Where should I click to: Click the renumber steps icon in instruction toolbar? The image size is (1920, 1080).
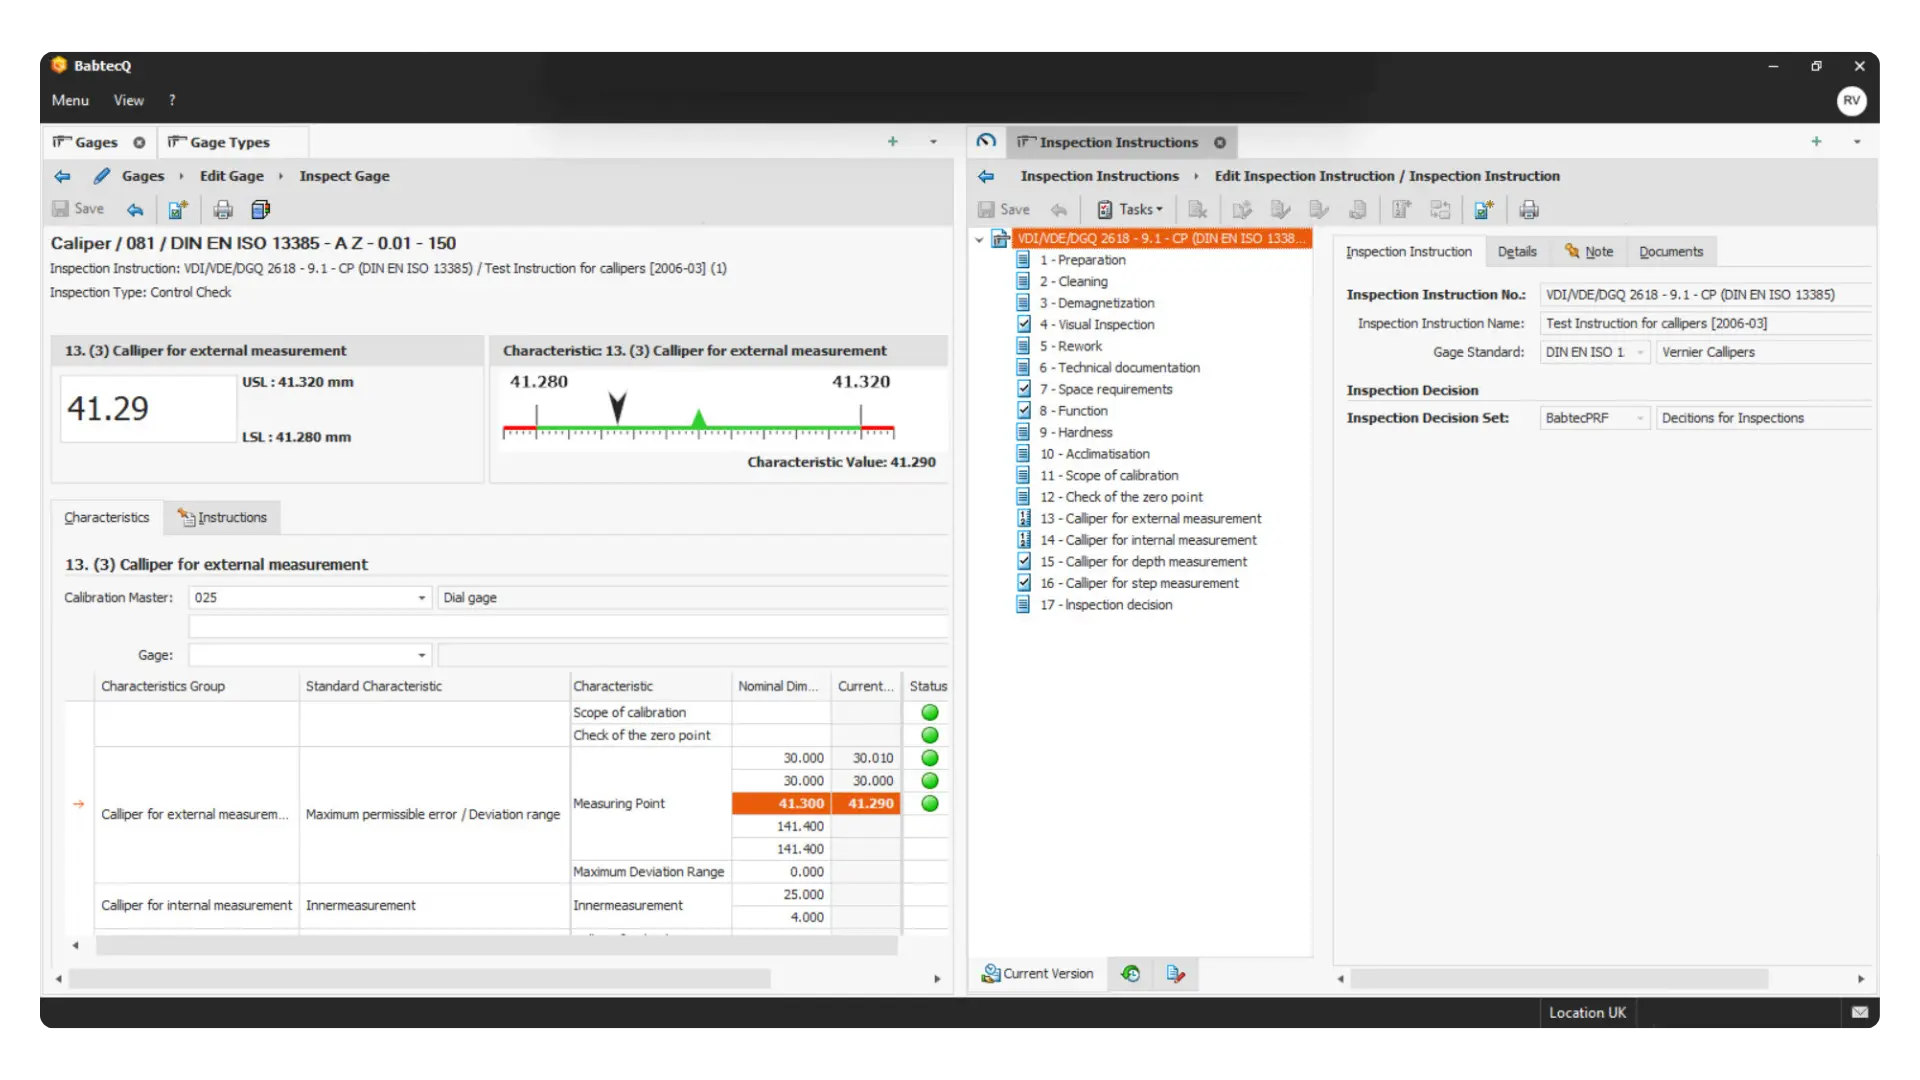1402,209
